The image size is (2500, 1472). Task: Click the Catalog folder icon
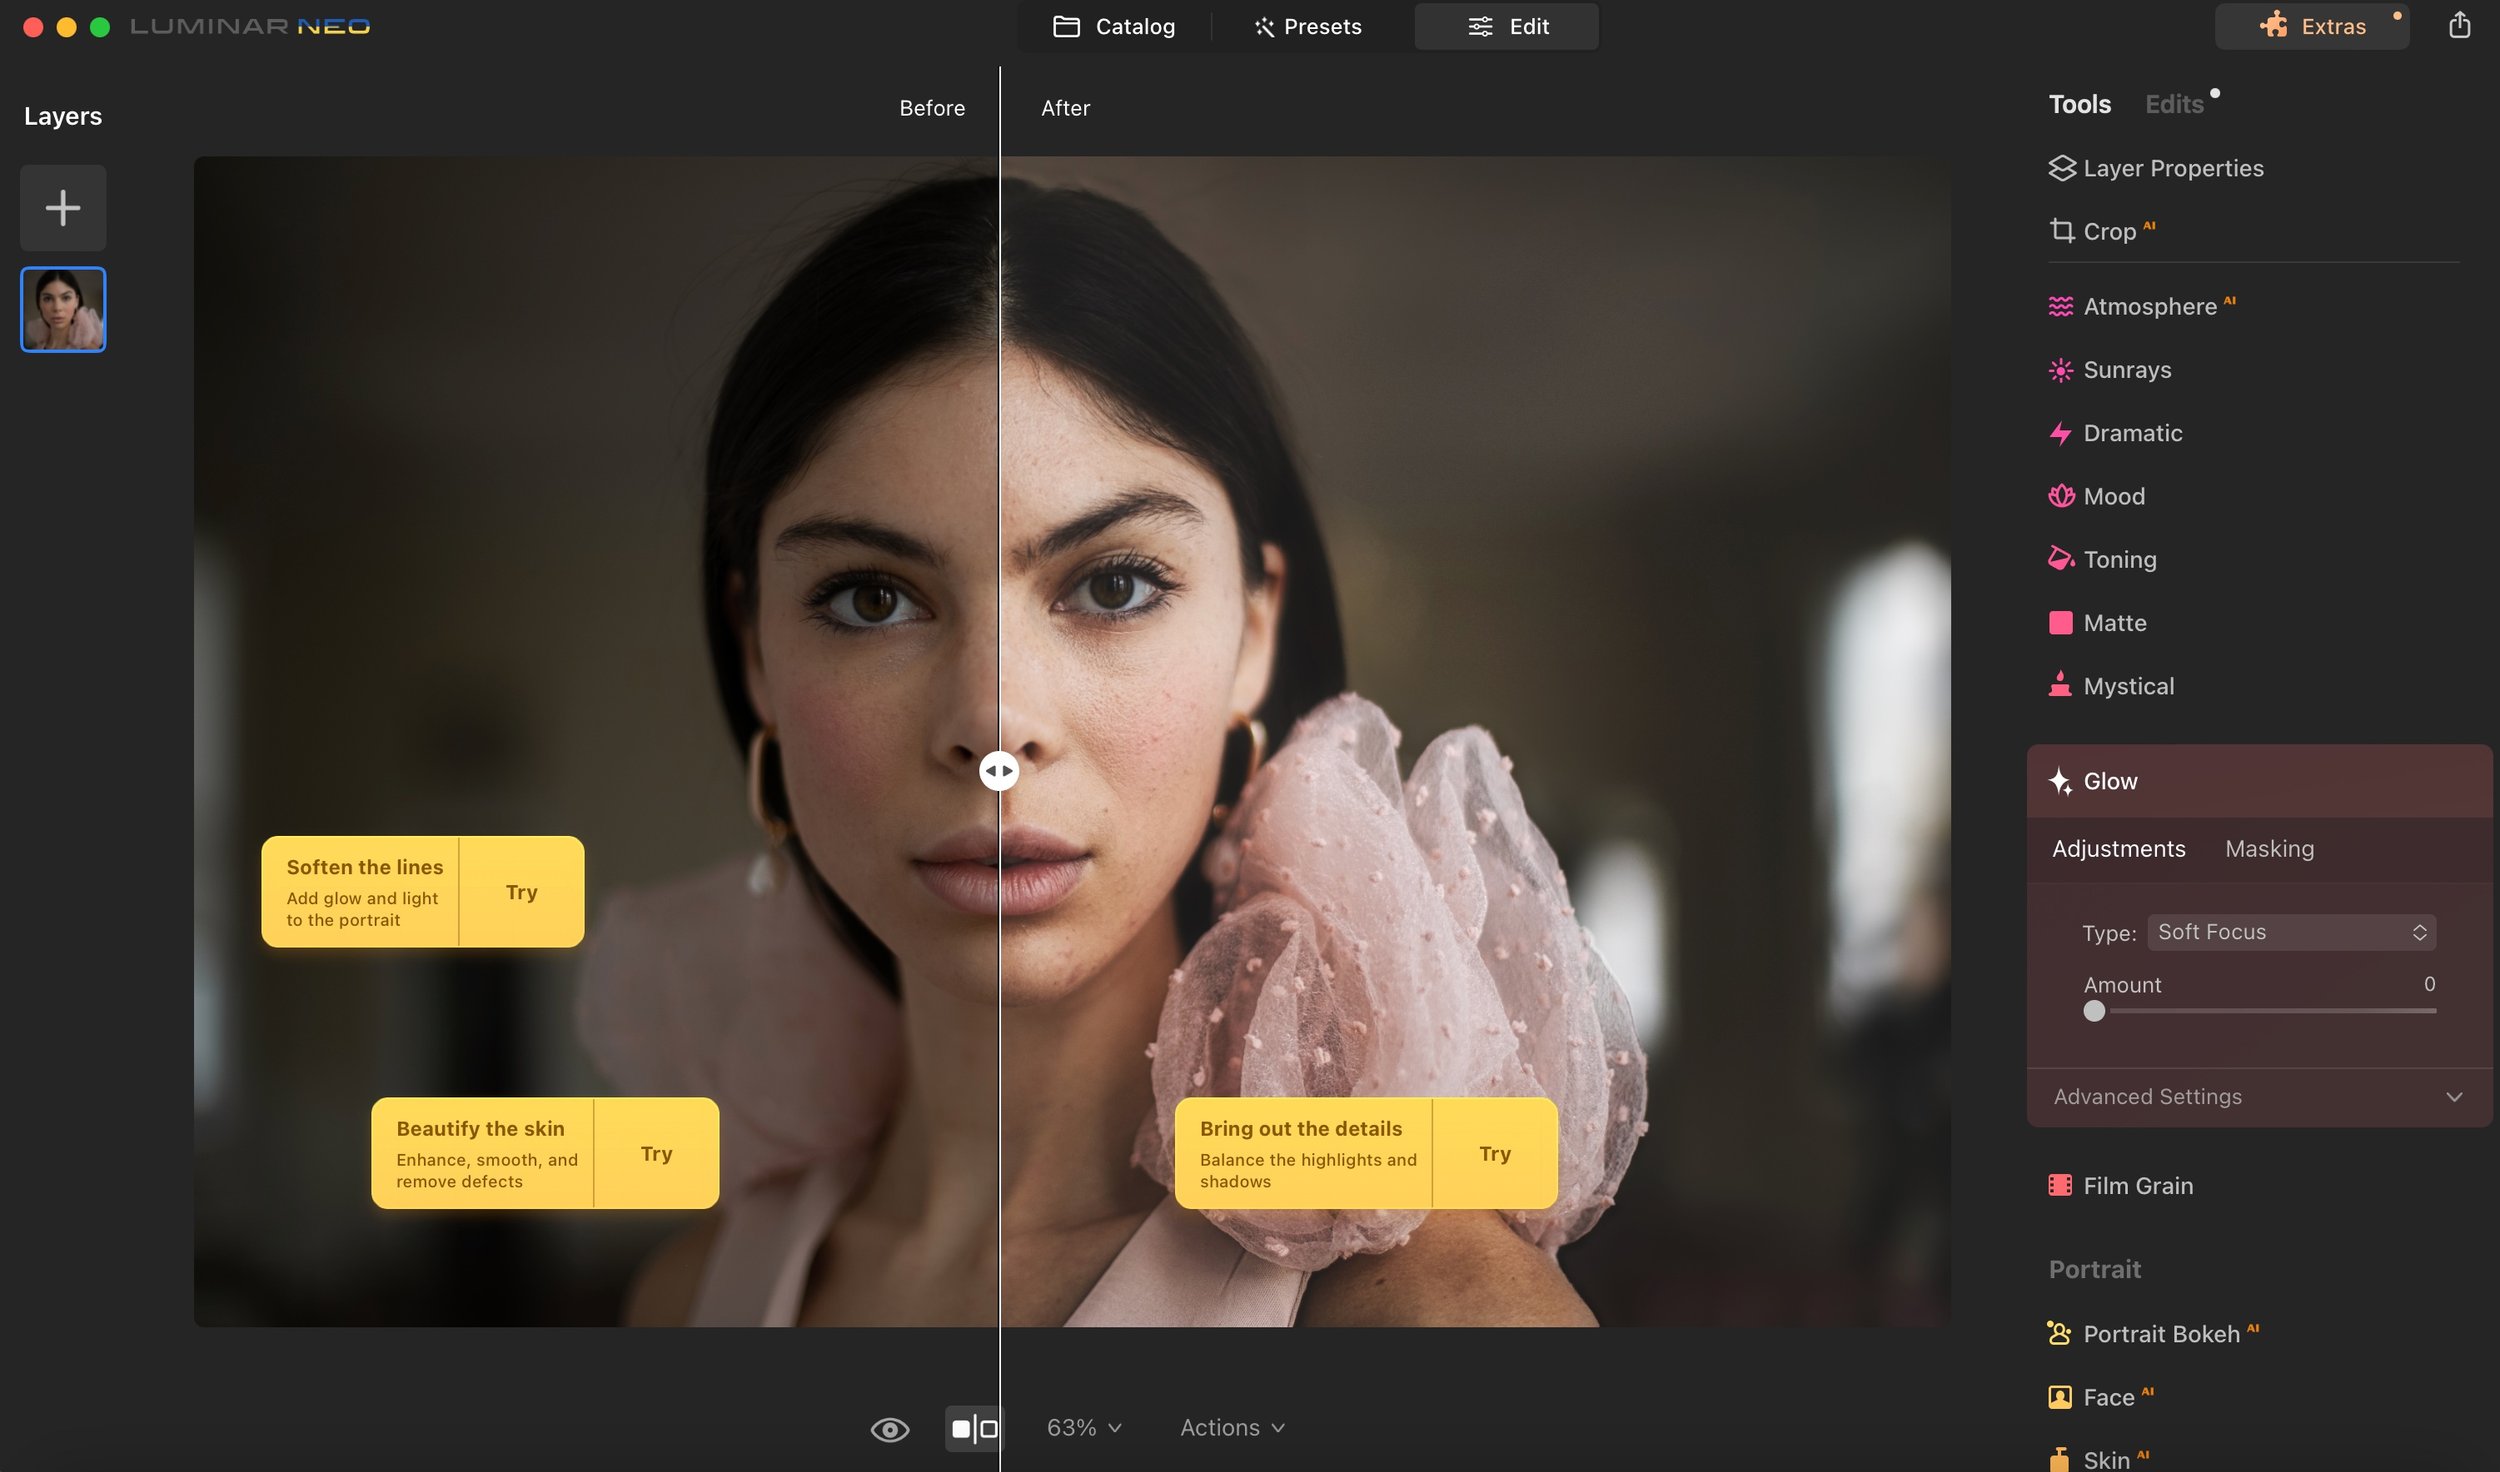click(1066, 26)
